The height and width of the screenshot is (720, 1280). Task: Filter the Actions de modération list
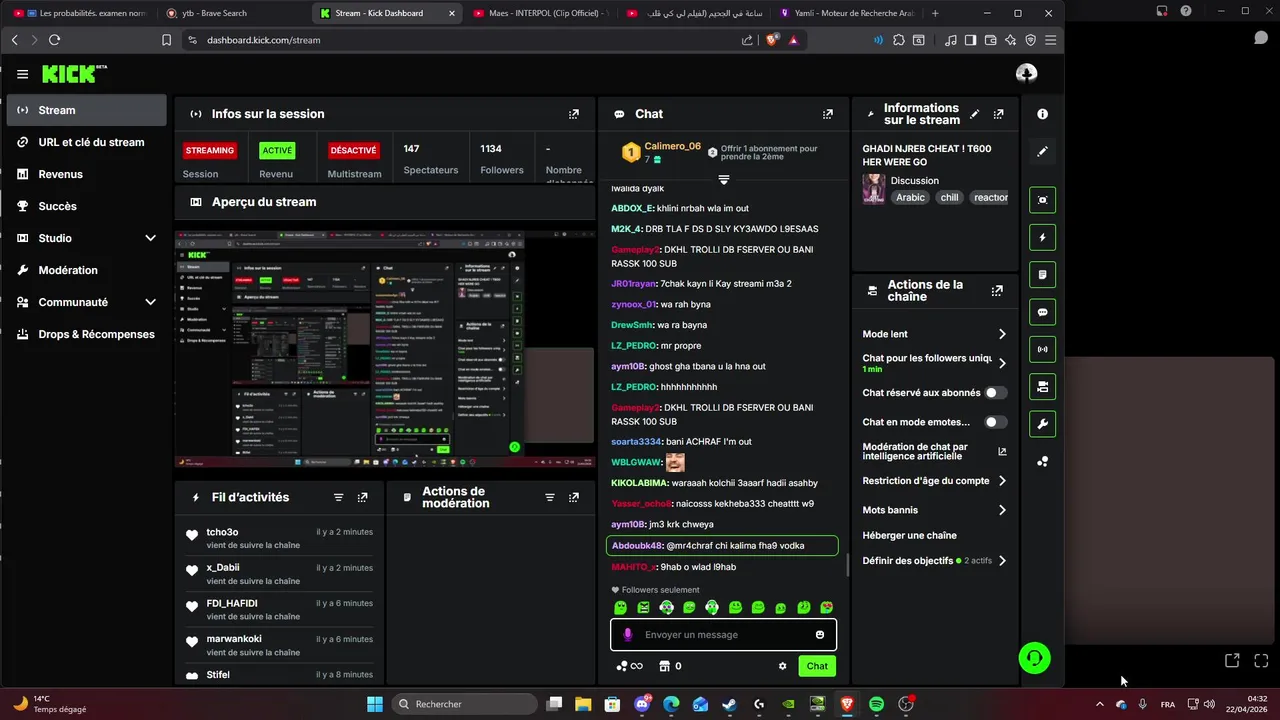[550, 497]
